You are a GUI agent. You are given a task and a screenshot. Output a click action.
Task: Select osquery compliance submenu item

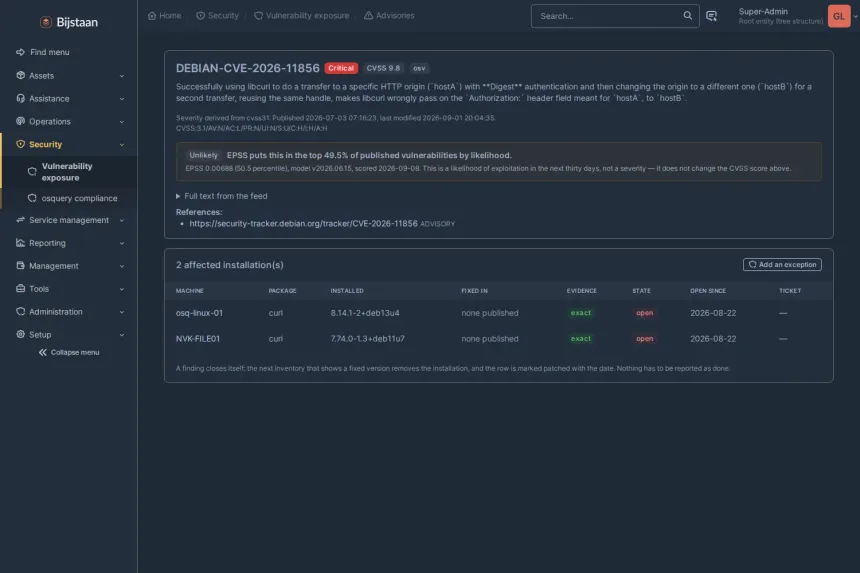tap(69, 198)
